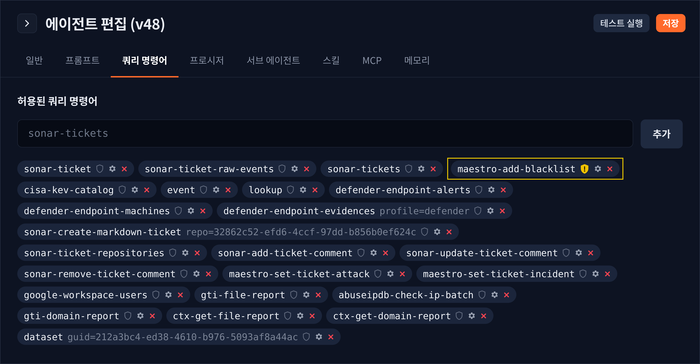Show the 메모리 tab
The height and width of the screenshot is (364, 700).
[417, 60]
